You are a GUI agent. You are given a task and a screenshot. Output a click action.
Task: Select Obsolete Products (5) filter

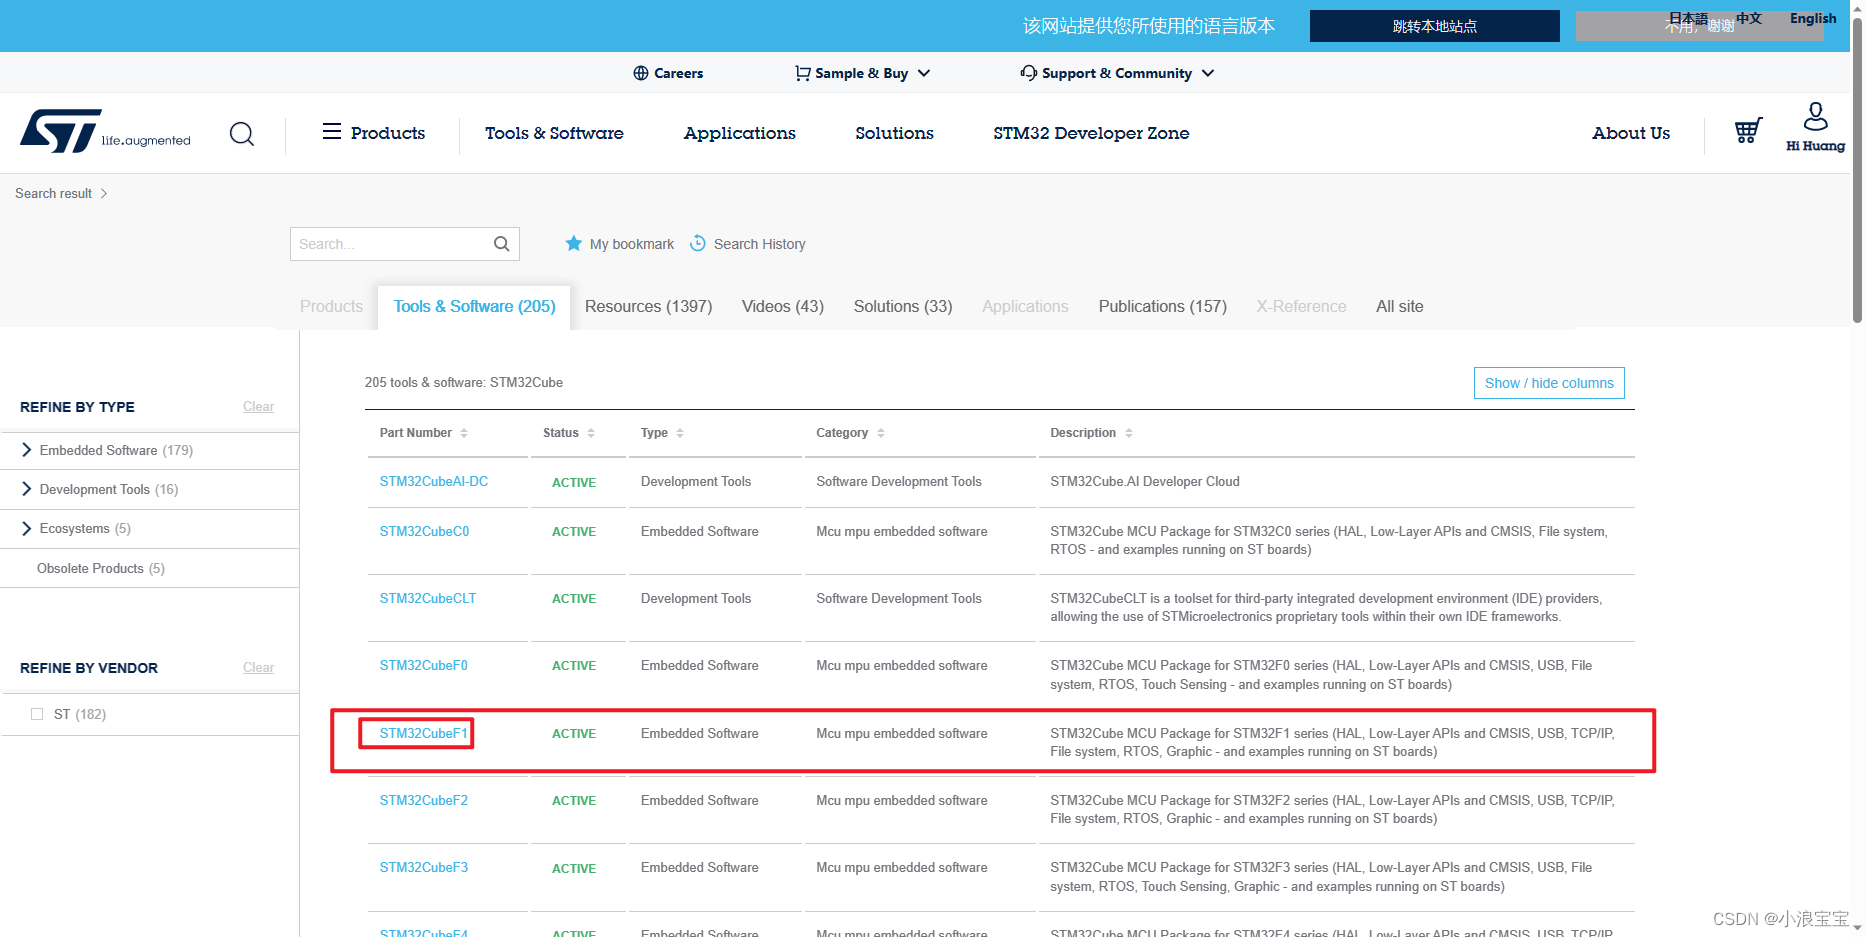pyautogui.click(x=101, y=568)
